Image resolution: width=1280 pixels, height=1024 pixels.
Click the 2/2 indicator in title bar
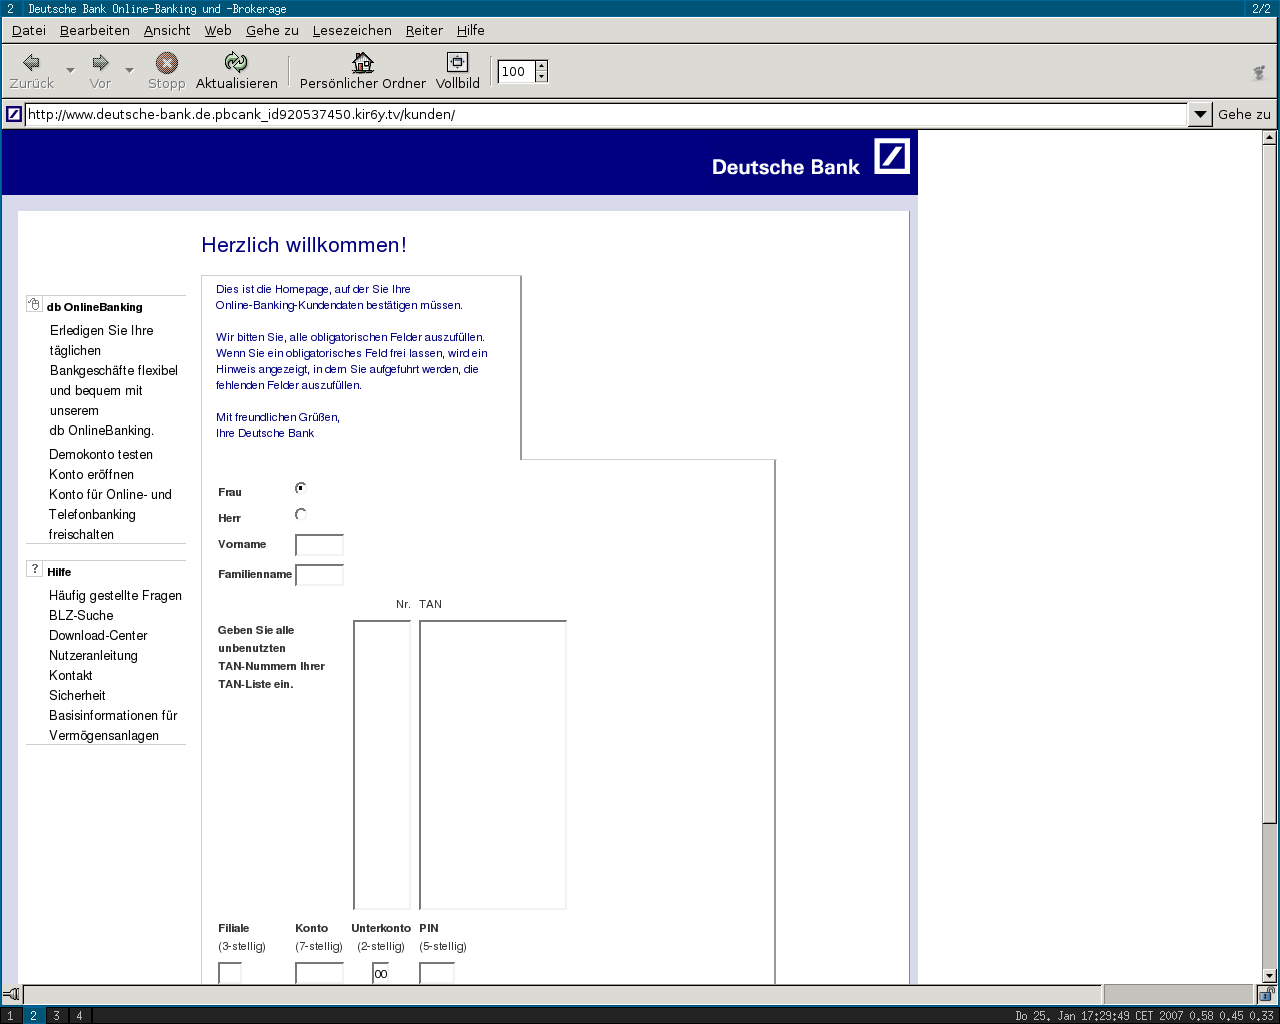[x=1262, y=8]
